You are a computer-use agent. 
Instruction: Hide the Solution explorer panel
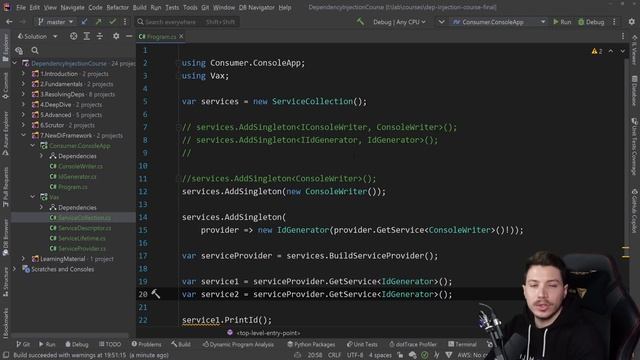coord(129,36)
